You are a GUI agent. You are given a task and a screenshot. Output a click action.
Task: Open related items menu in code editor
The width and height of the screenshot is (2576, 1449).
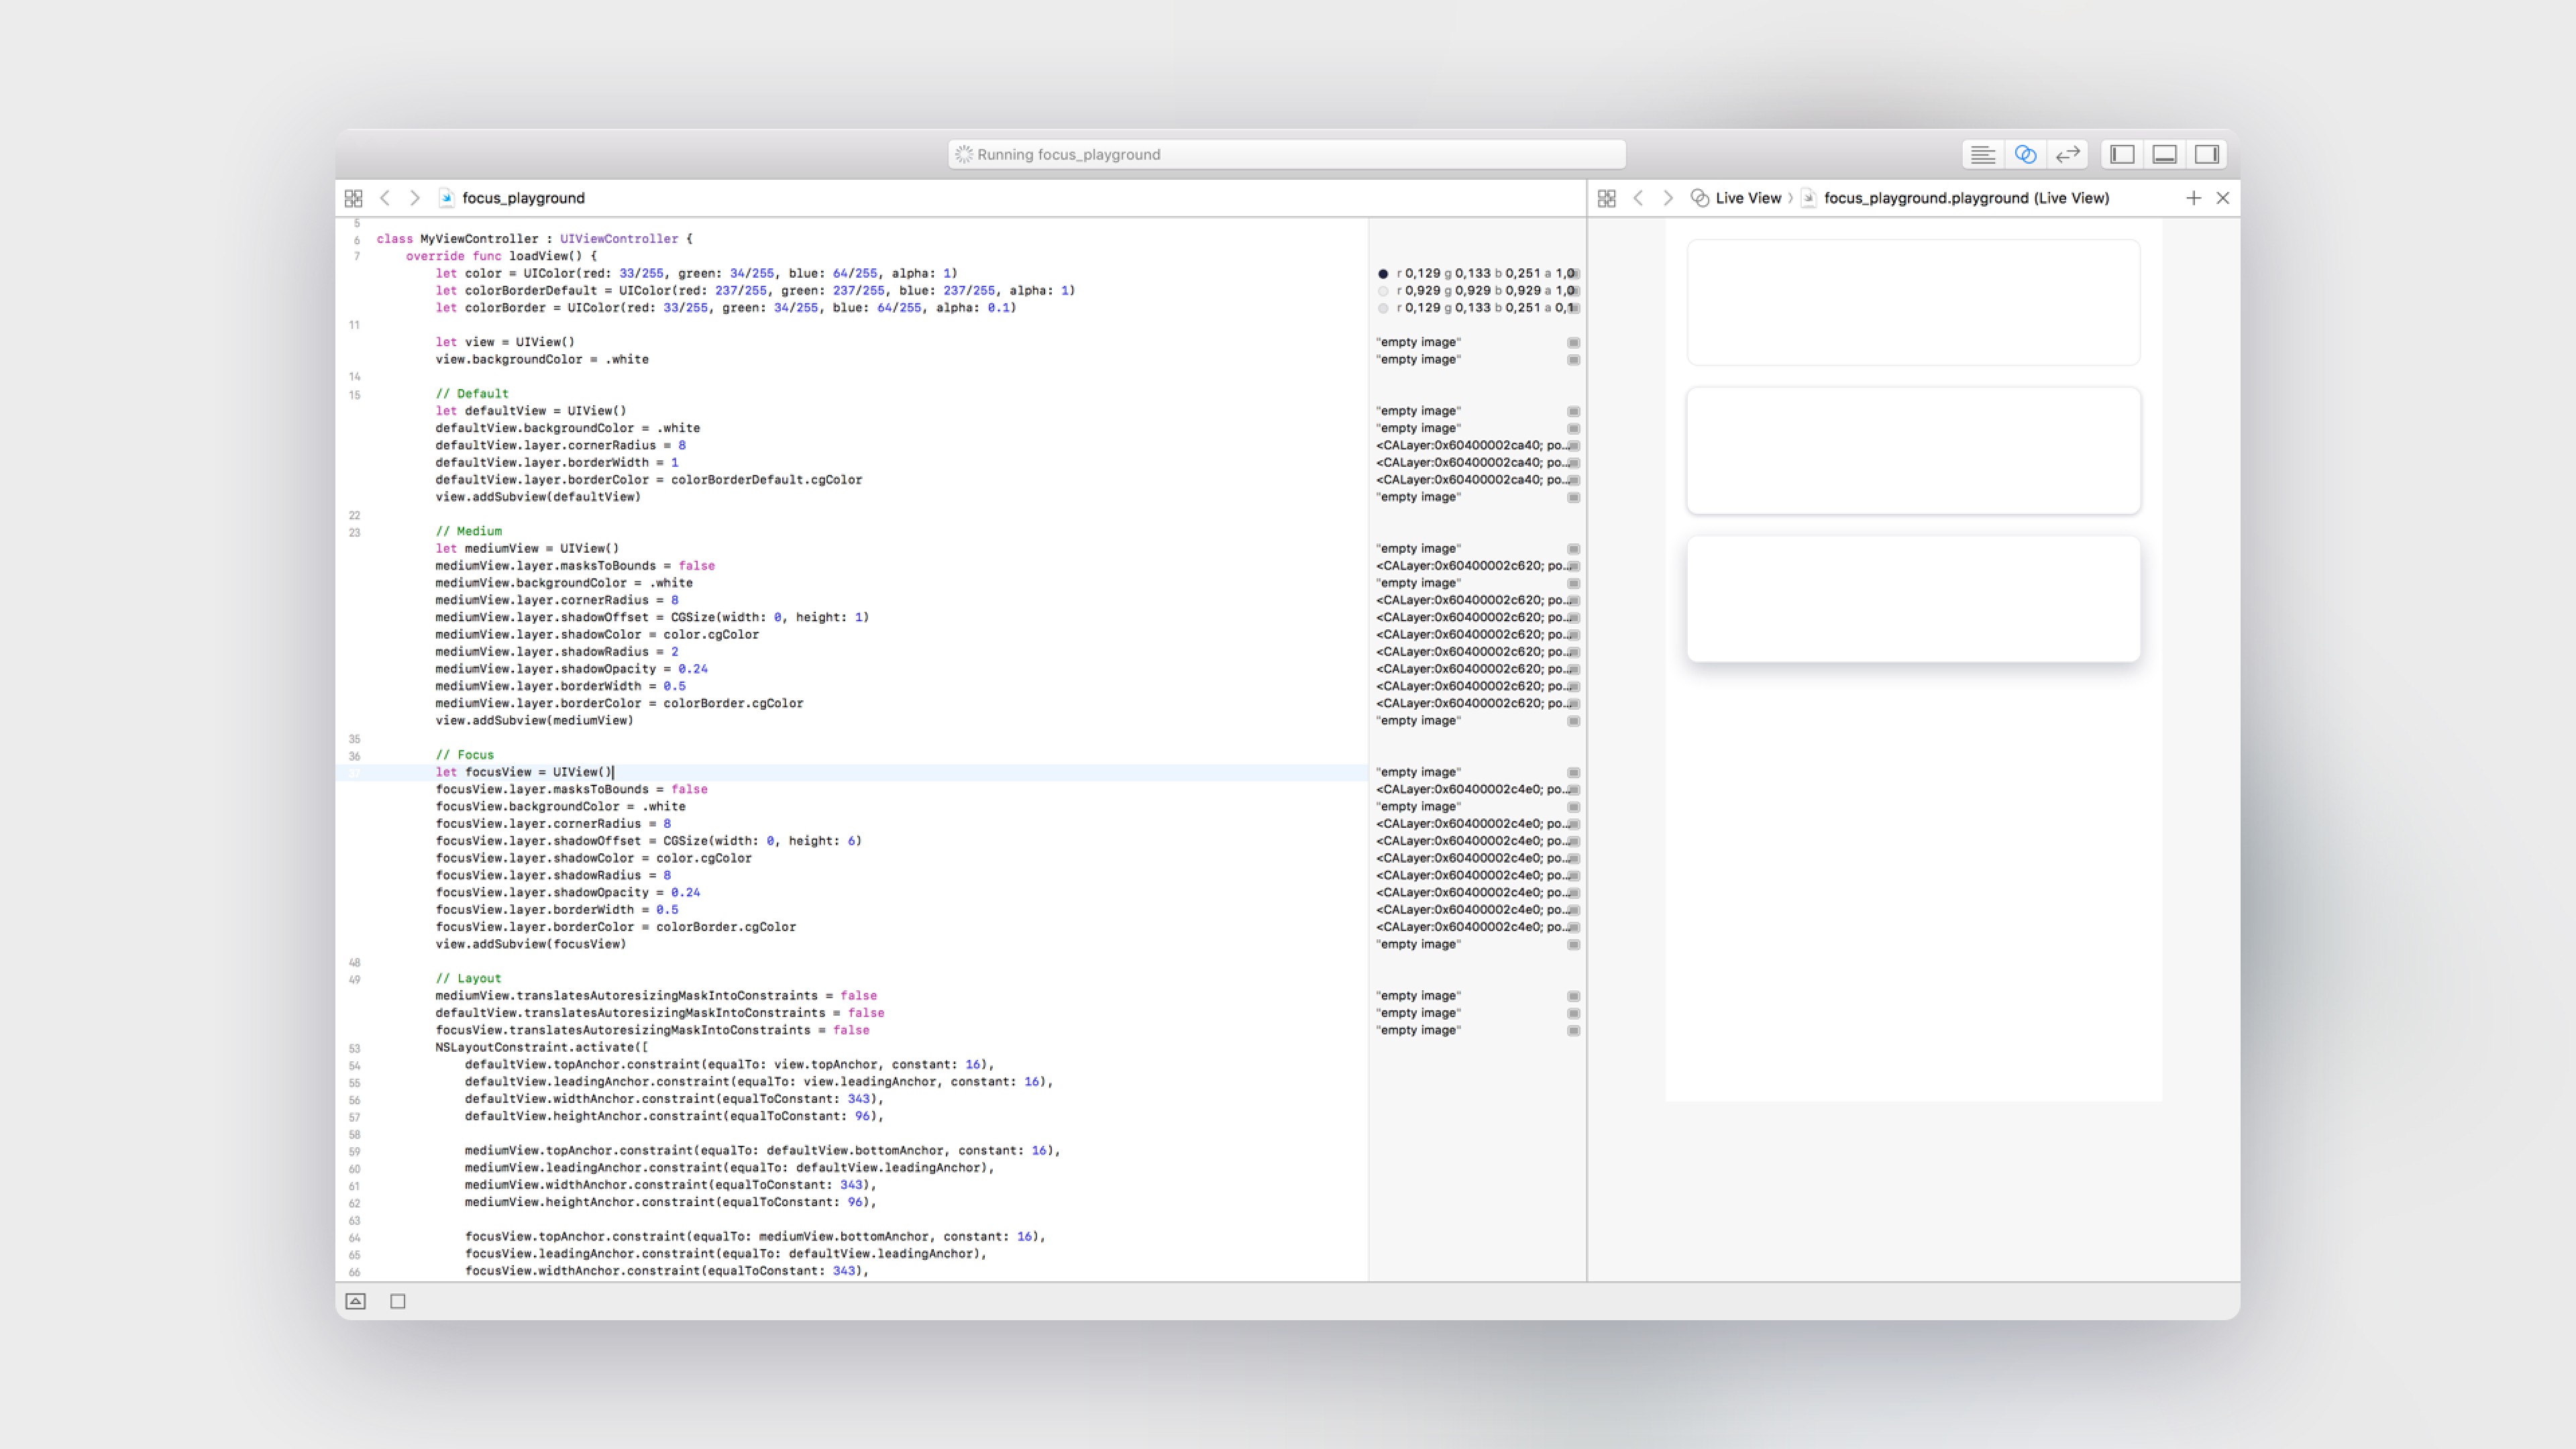point(353,198)
